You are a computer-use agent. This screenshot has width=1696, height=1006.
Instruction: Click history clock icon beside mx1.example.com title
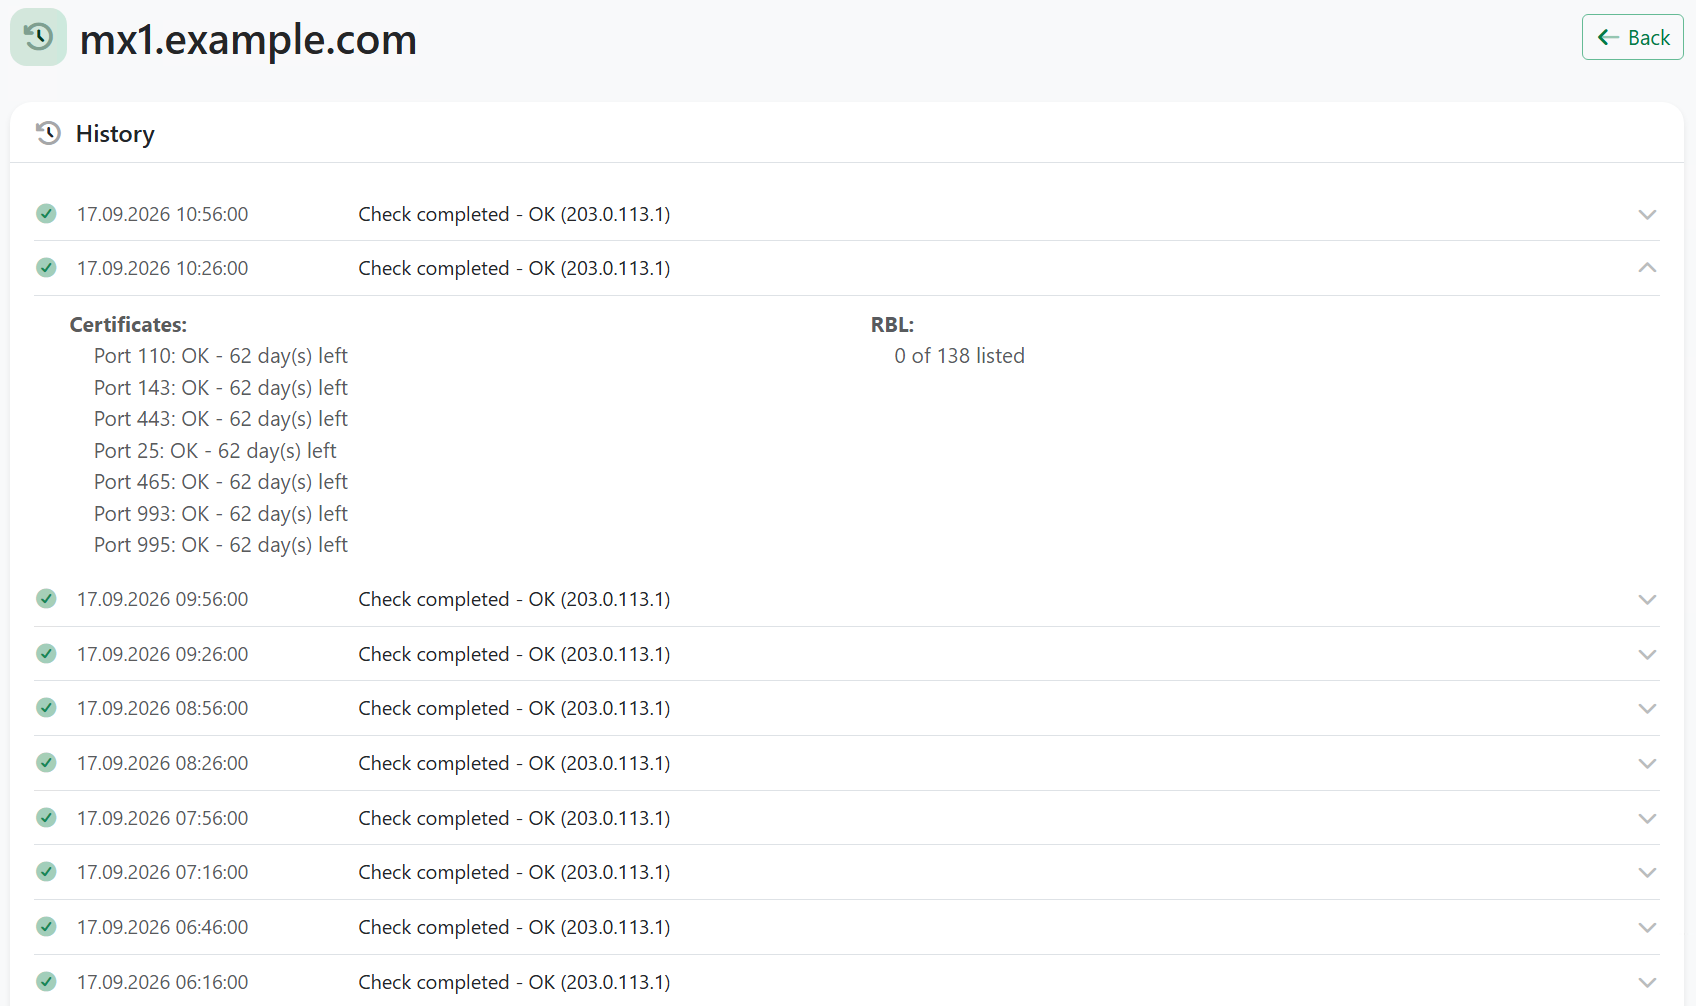(x=38, y=37)
